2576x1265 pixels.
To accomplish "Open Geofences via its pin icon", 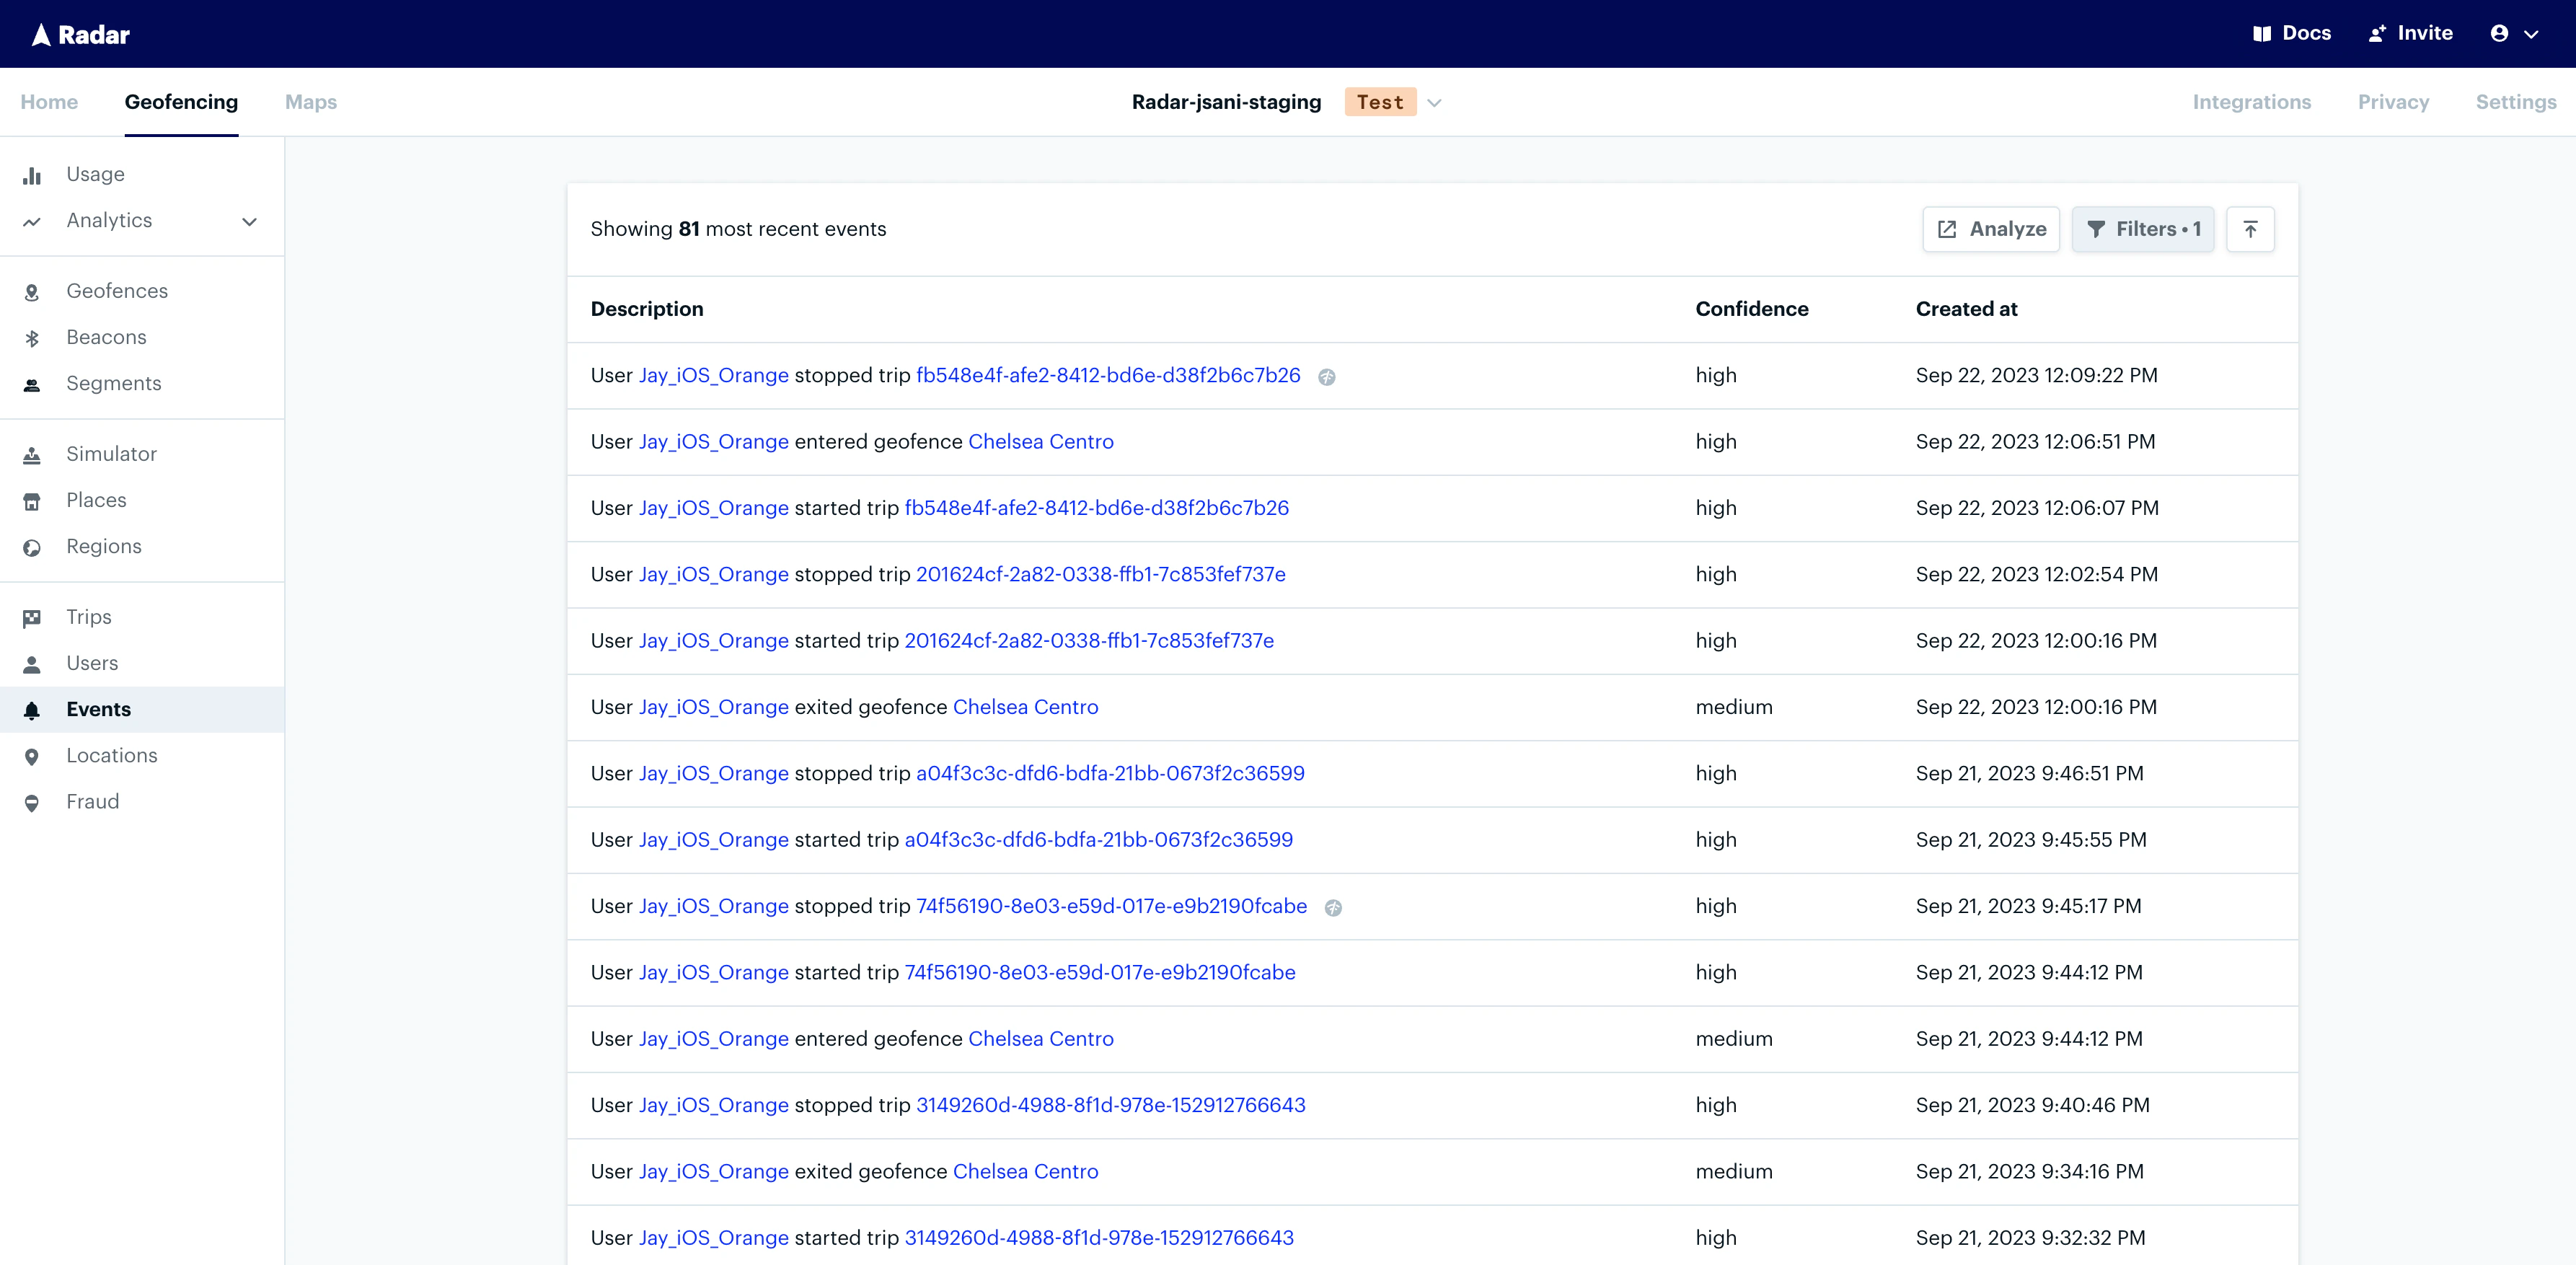I will pyautogui.click(x=32, y=292).
